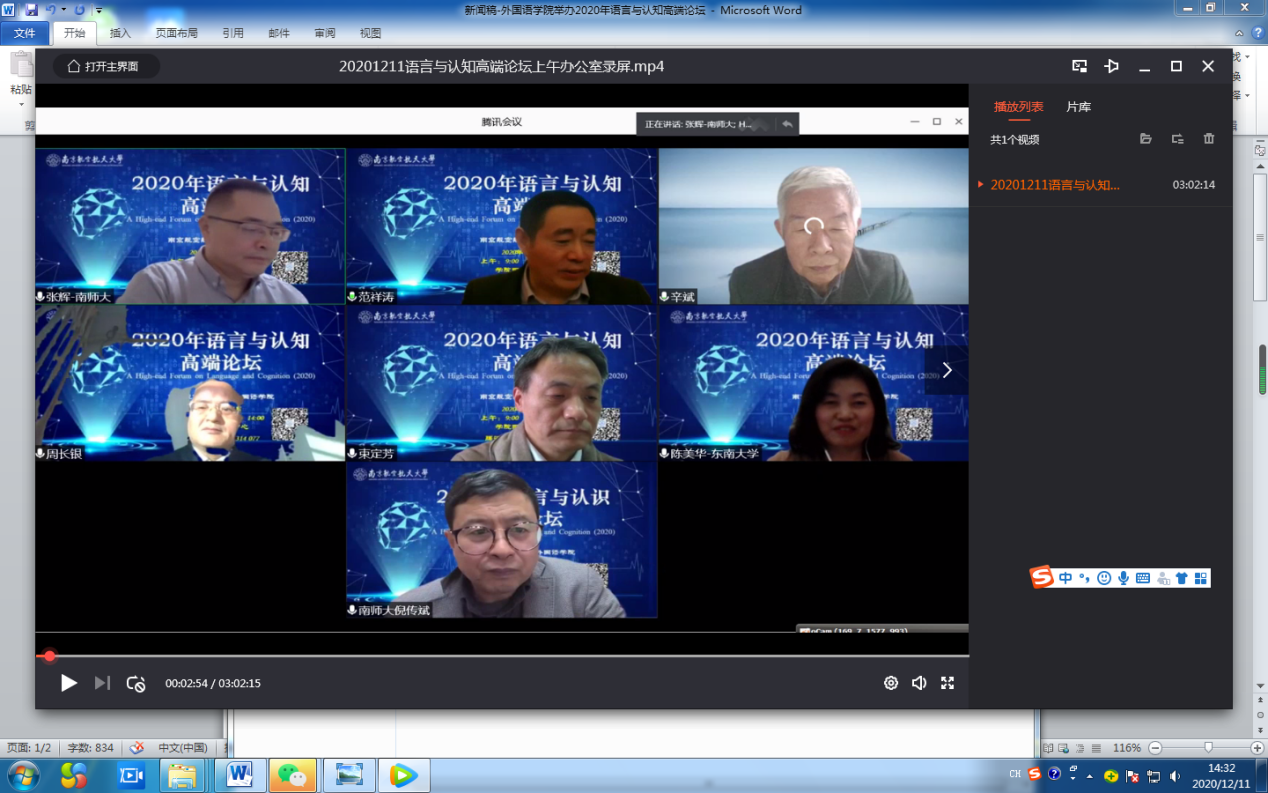1268x793 pixels.
Task: Open the Word 文件 menu tab
Action: click(24, 33)
